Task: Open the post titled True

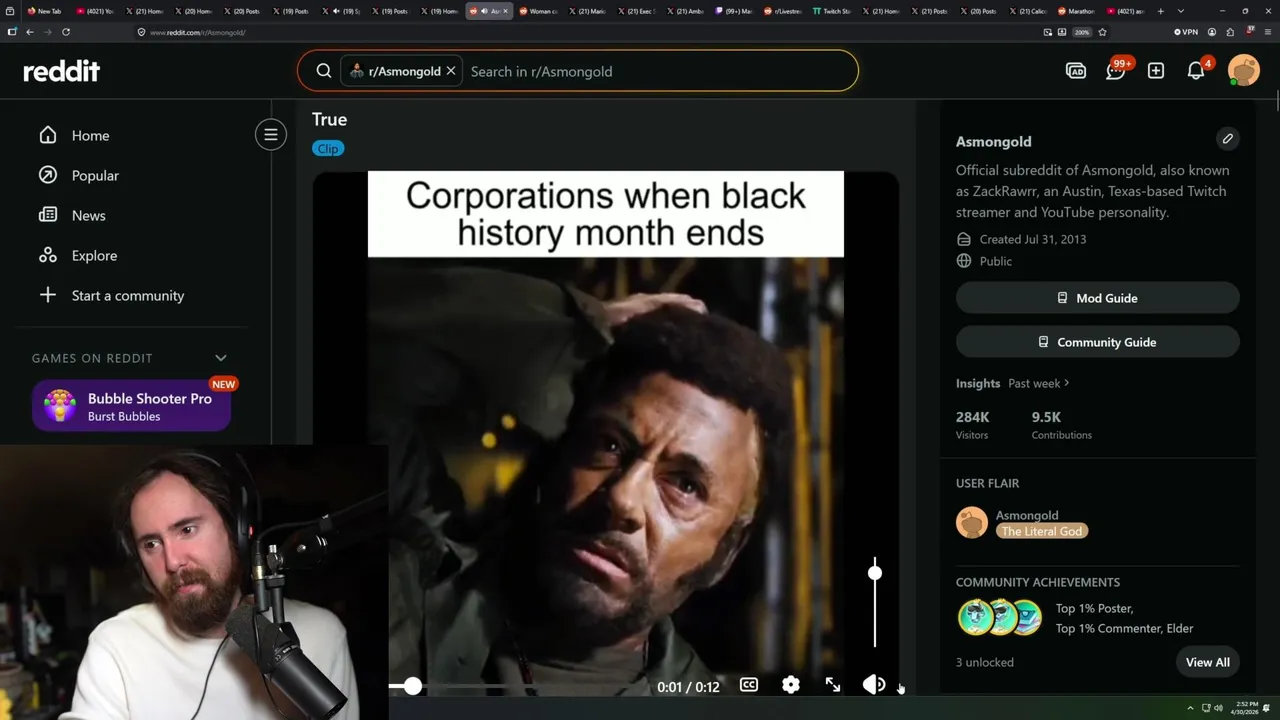Action: [329, 119]
